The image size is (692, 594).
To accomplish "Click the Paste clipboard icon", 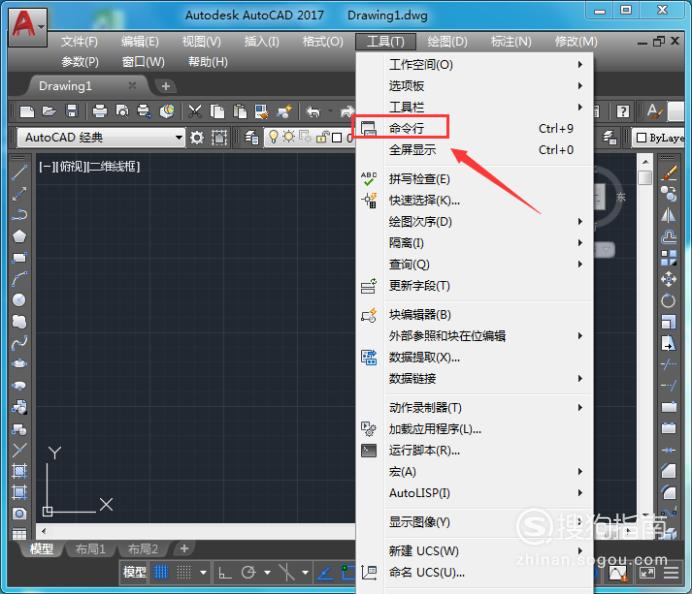I will [x=240, y=112].
